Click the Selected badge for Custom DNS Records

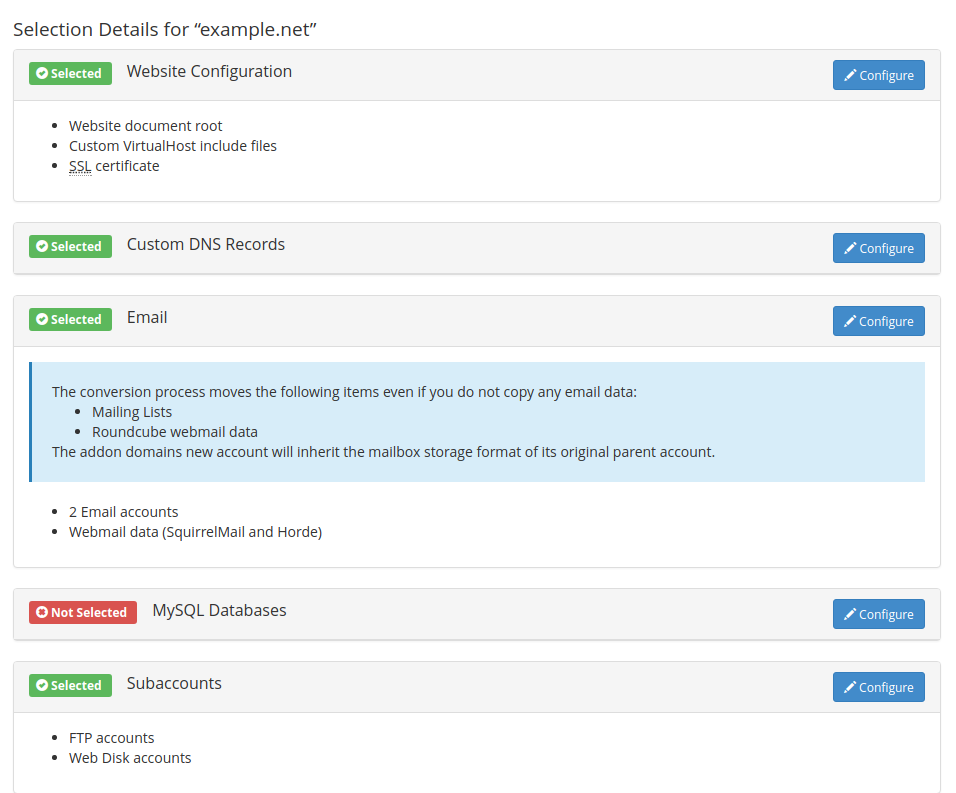click(x=70, y=246)
